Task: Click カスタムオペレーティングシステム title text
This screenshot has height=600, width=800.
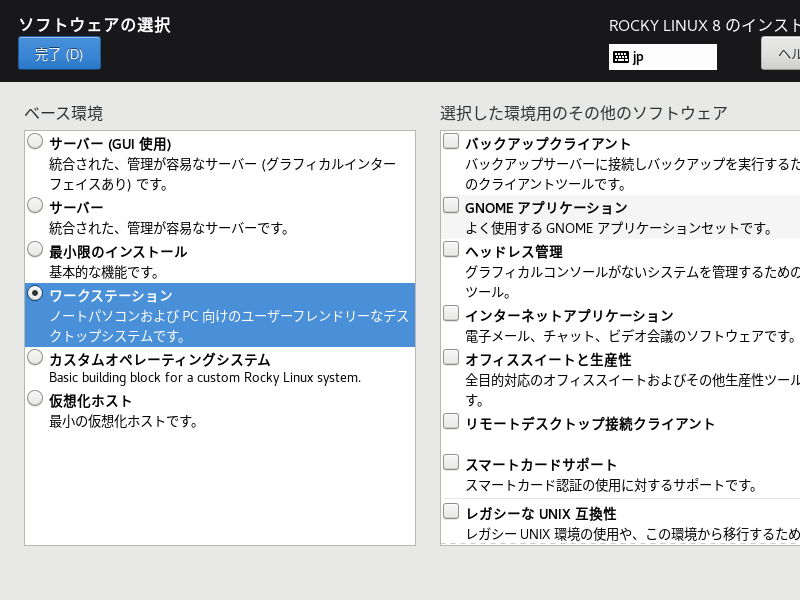Action: click(160, 360)
